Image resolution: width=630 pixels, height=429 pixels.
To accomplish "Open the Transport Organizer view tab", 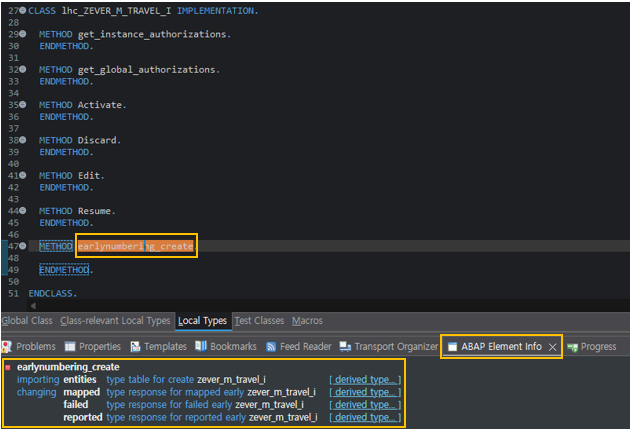I will (x=389, y=346).
